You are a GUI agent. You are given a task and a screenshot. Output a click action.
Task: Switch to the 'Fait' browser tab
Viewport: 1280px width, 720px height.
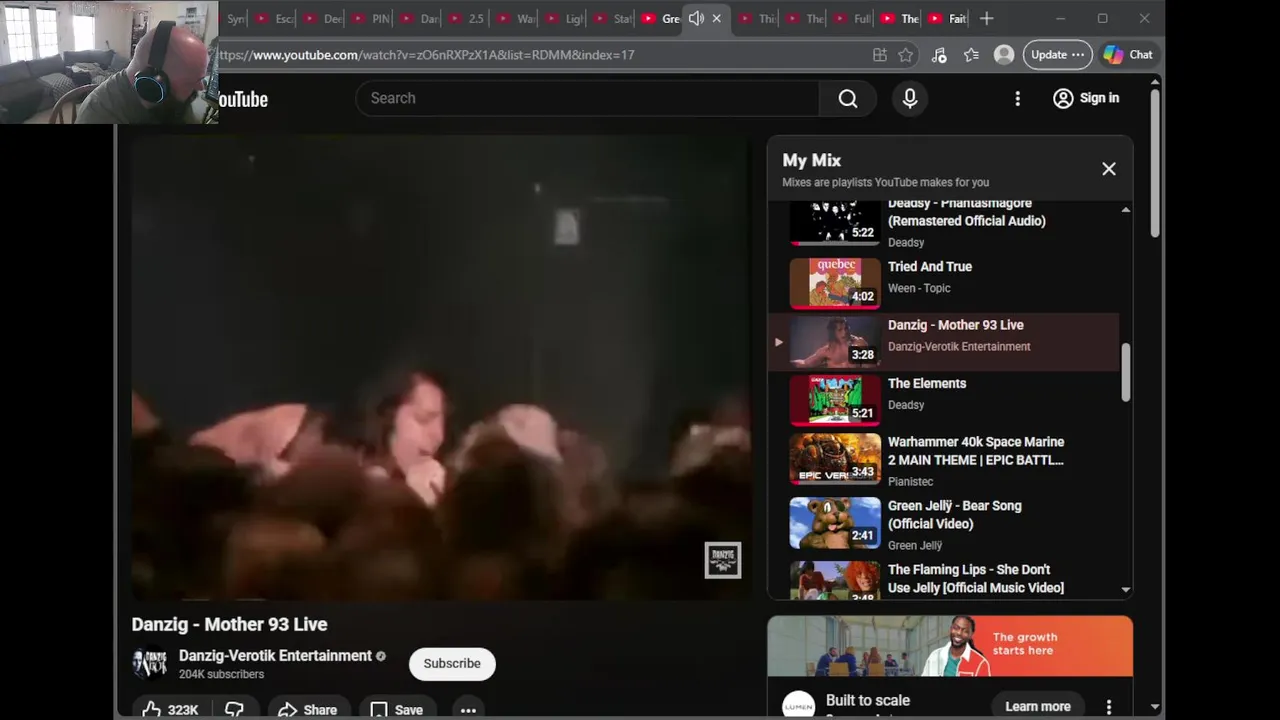(948, 19)
